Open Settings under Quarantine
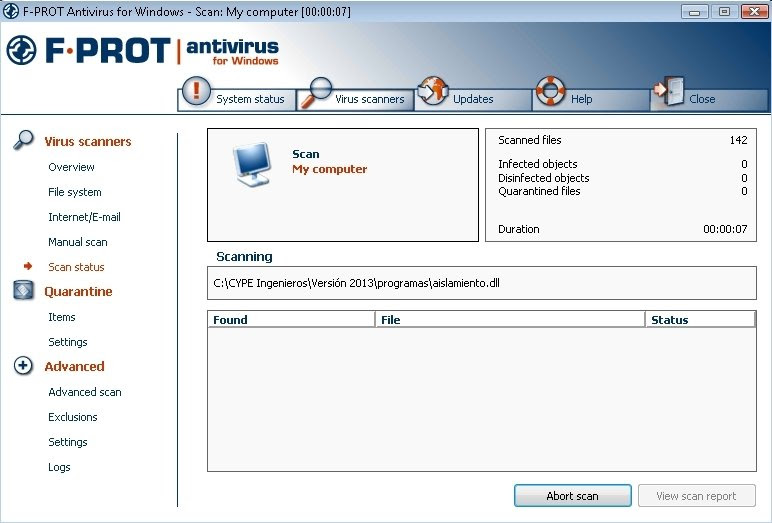The image size is (772, 523). [67, 342]
